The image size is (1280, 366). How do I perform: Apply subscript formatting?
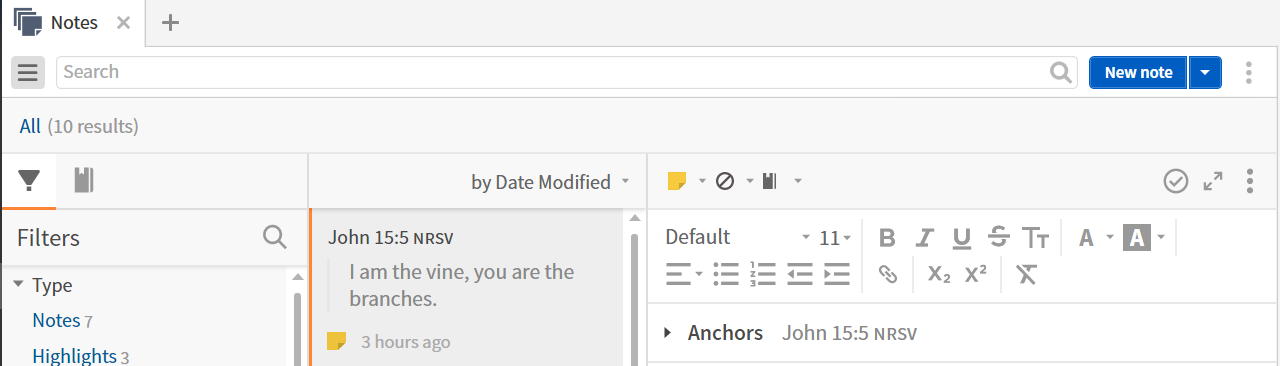pos(939,274)
